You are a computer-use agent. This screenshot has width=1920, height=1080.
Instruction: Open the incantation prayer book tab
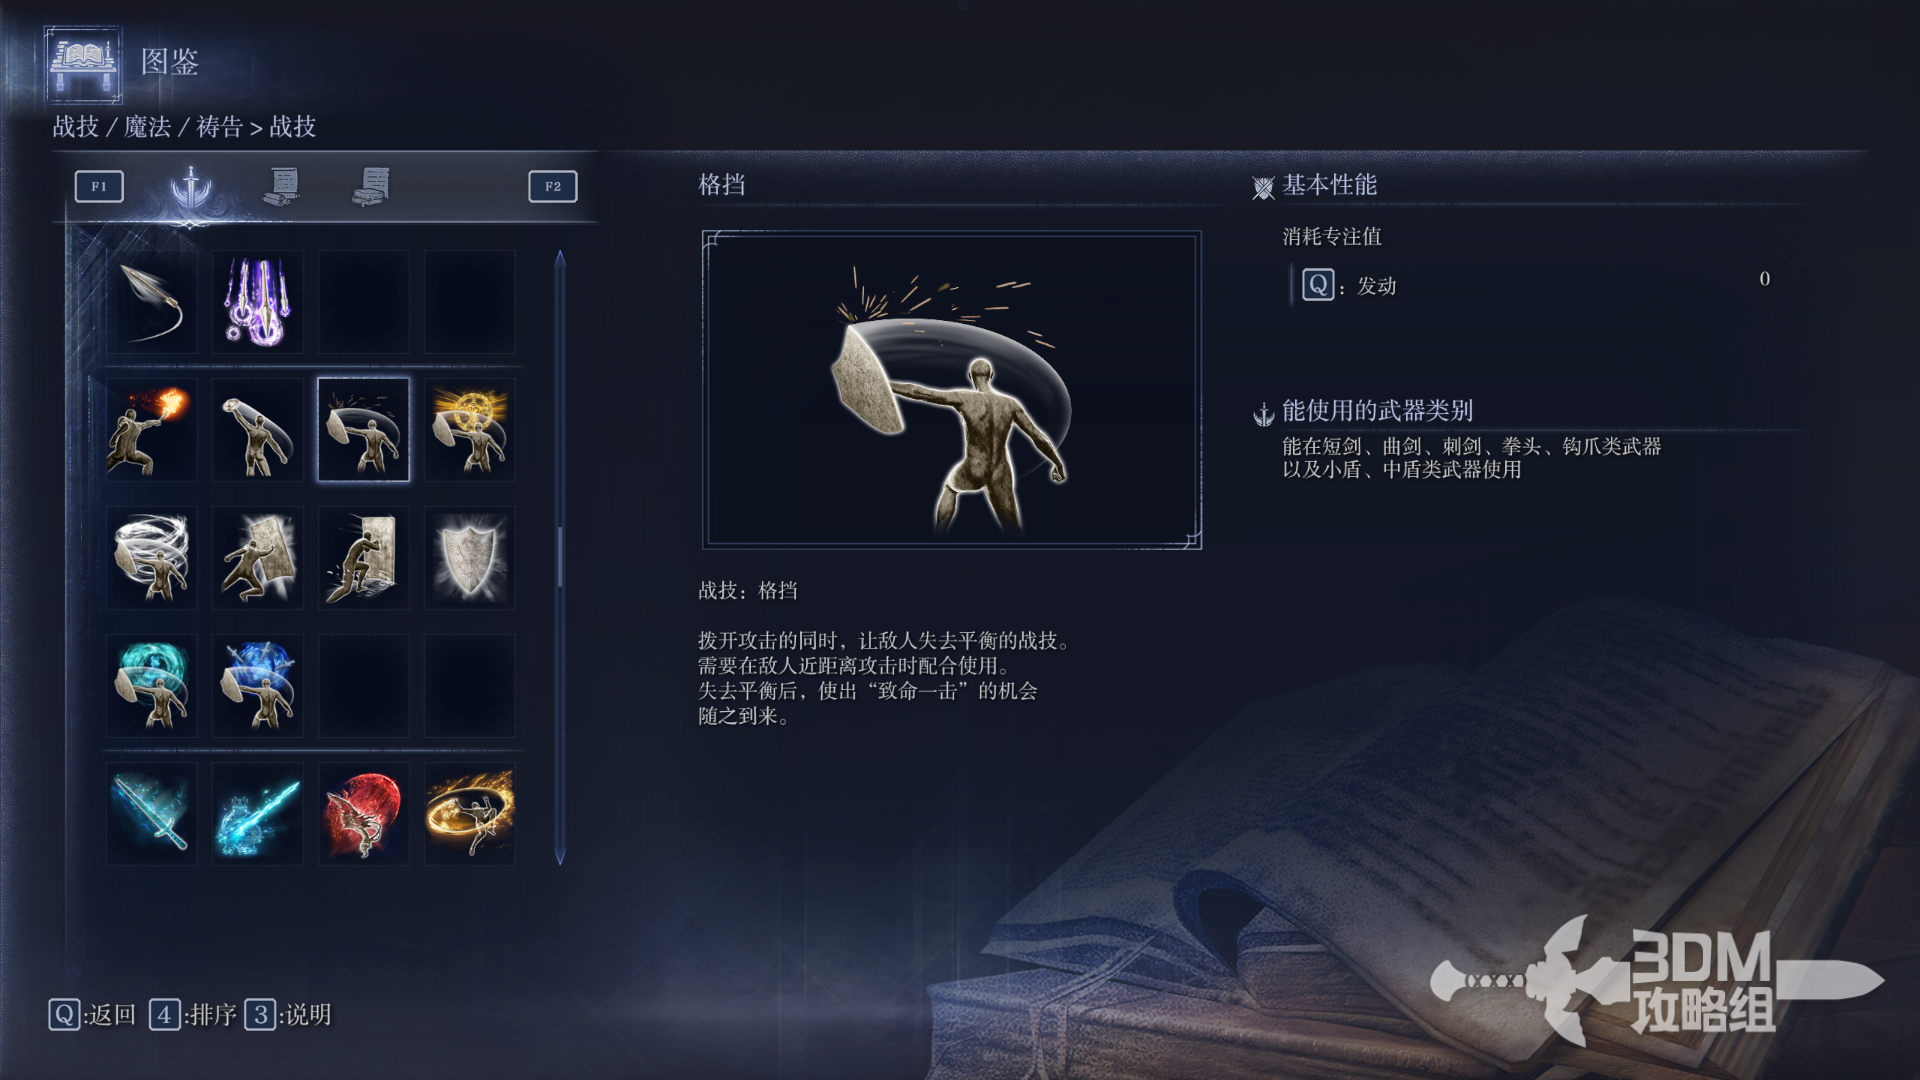tap(372, 186)
